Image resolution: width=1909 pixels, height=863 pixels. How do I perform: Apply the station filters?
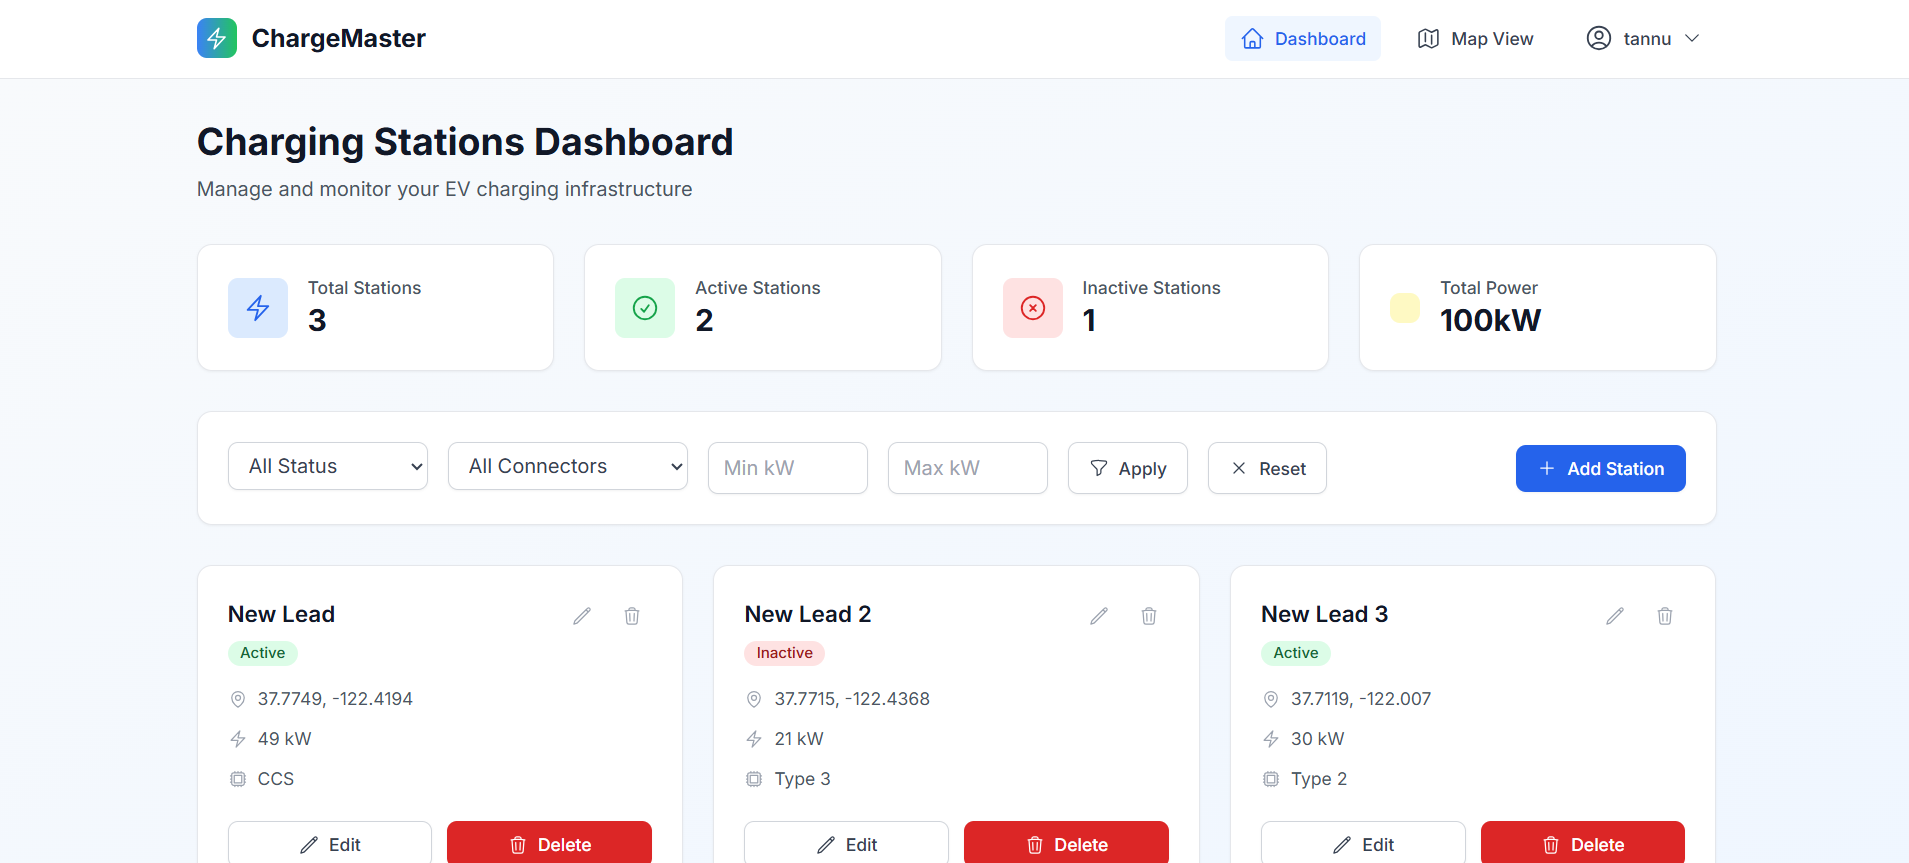click(1128, 468)
